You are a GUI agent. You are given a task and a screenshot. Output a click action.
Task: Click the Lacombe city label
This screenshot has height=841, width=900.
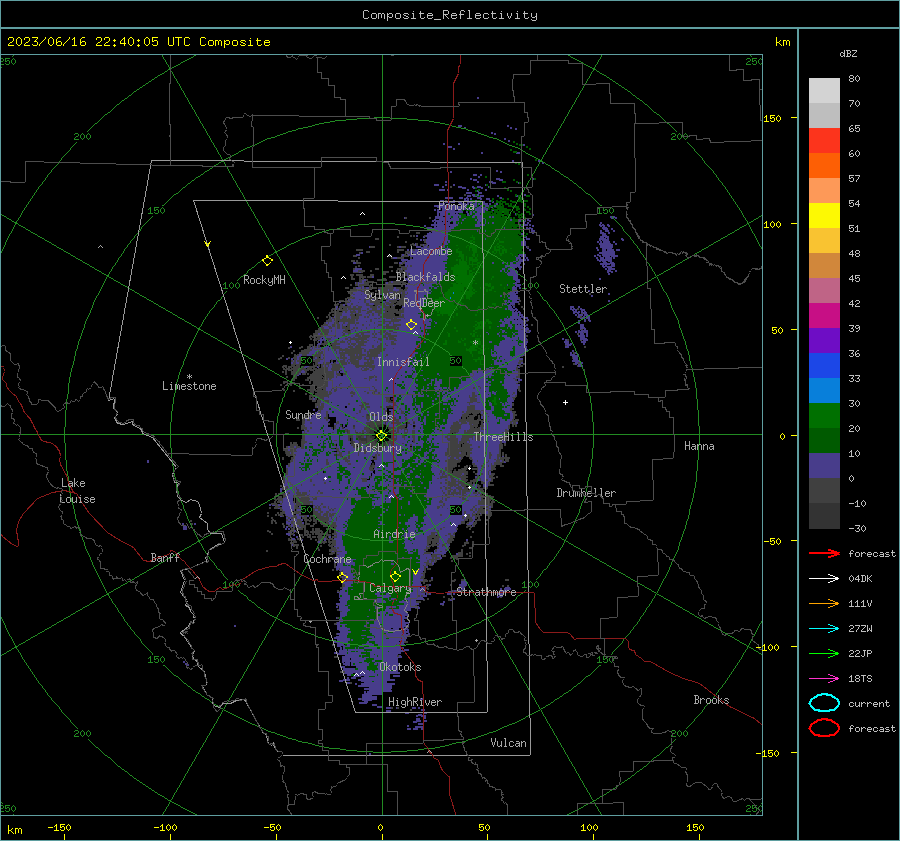(x=431, y=251)
